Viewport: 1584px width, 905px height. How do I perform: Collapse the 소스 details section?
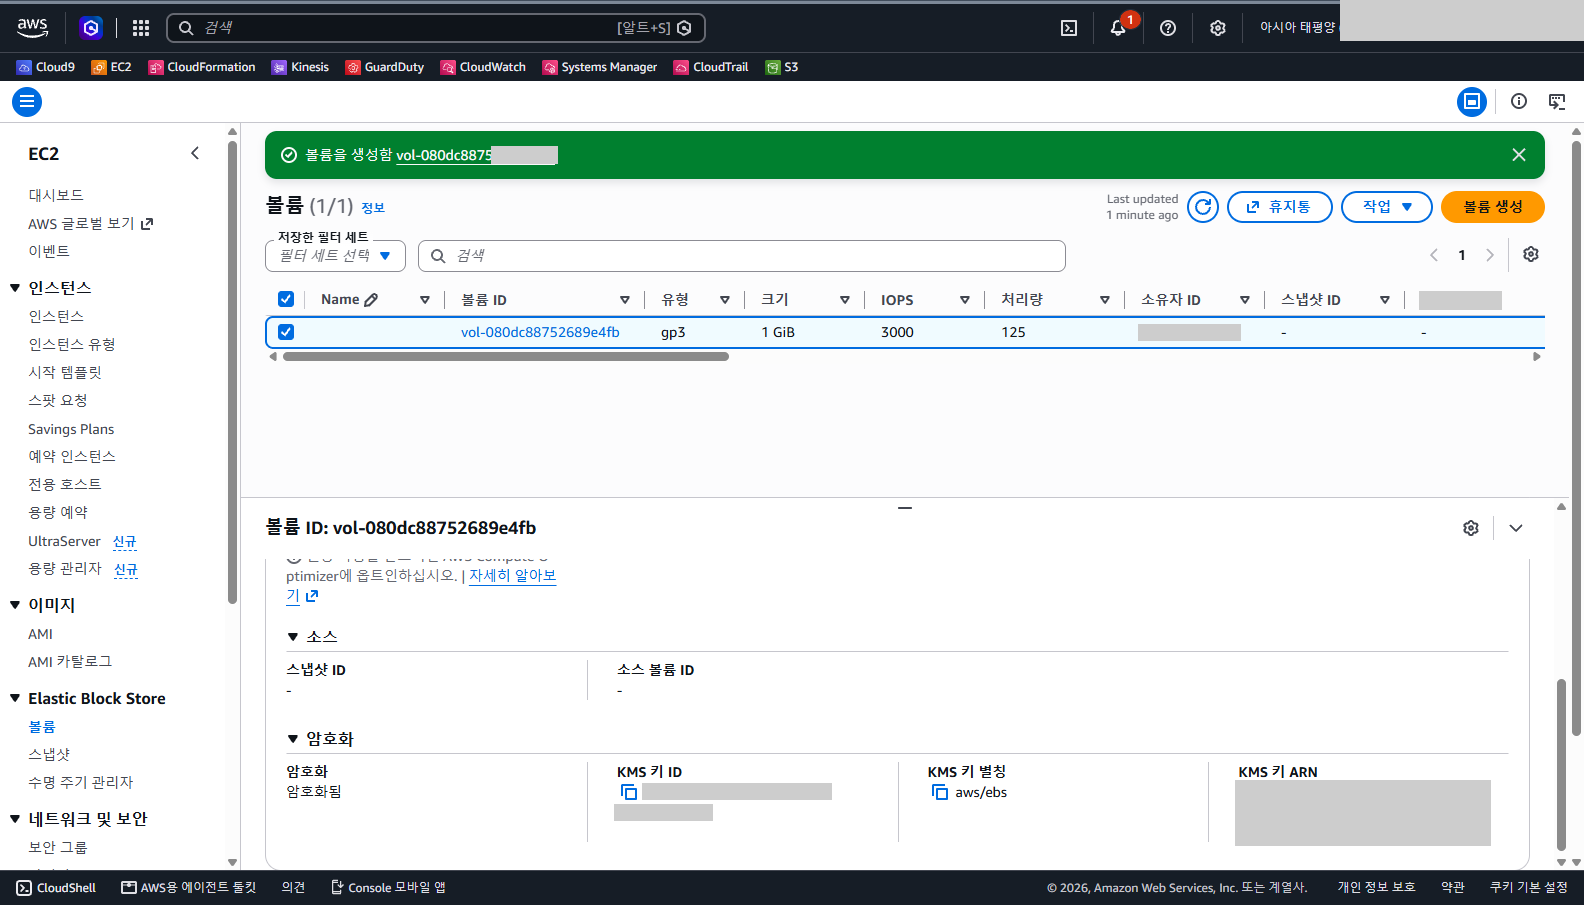click(293, 637)
